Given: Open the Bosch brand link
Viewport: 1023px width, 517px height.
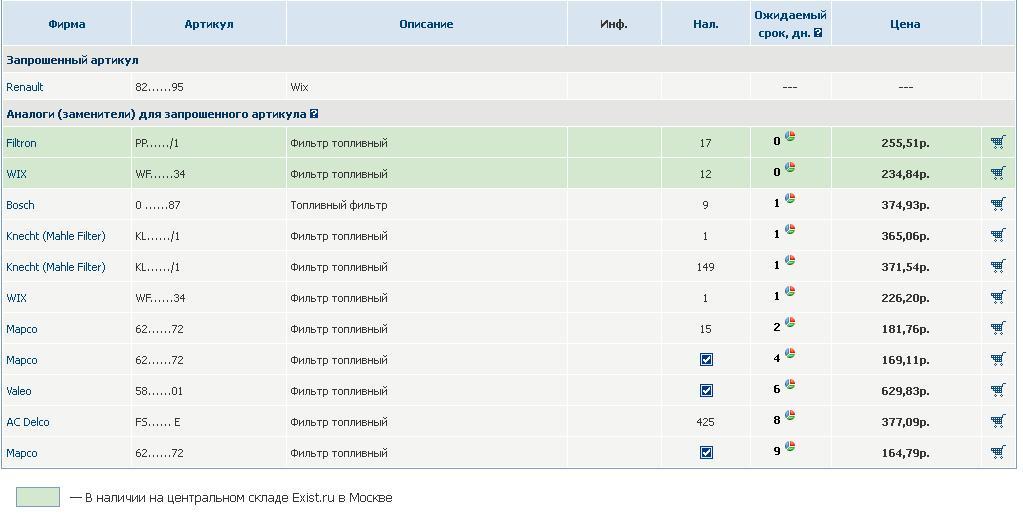Looking at the screenshot, I should pyautogui.click(x=20, y=205).
